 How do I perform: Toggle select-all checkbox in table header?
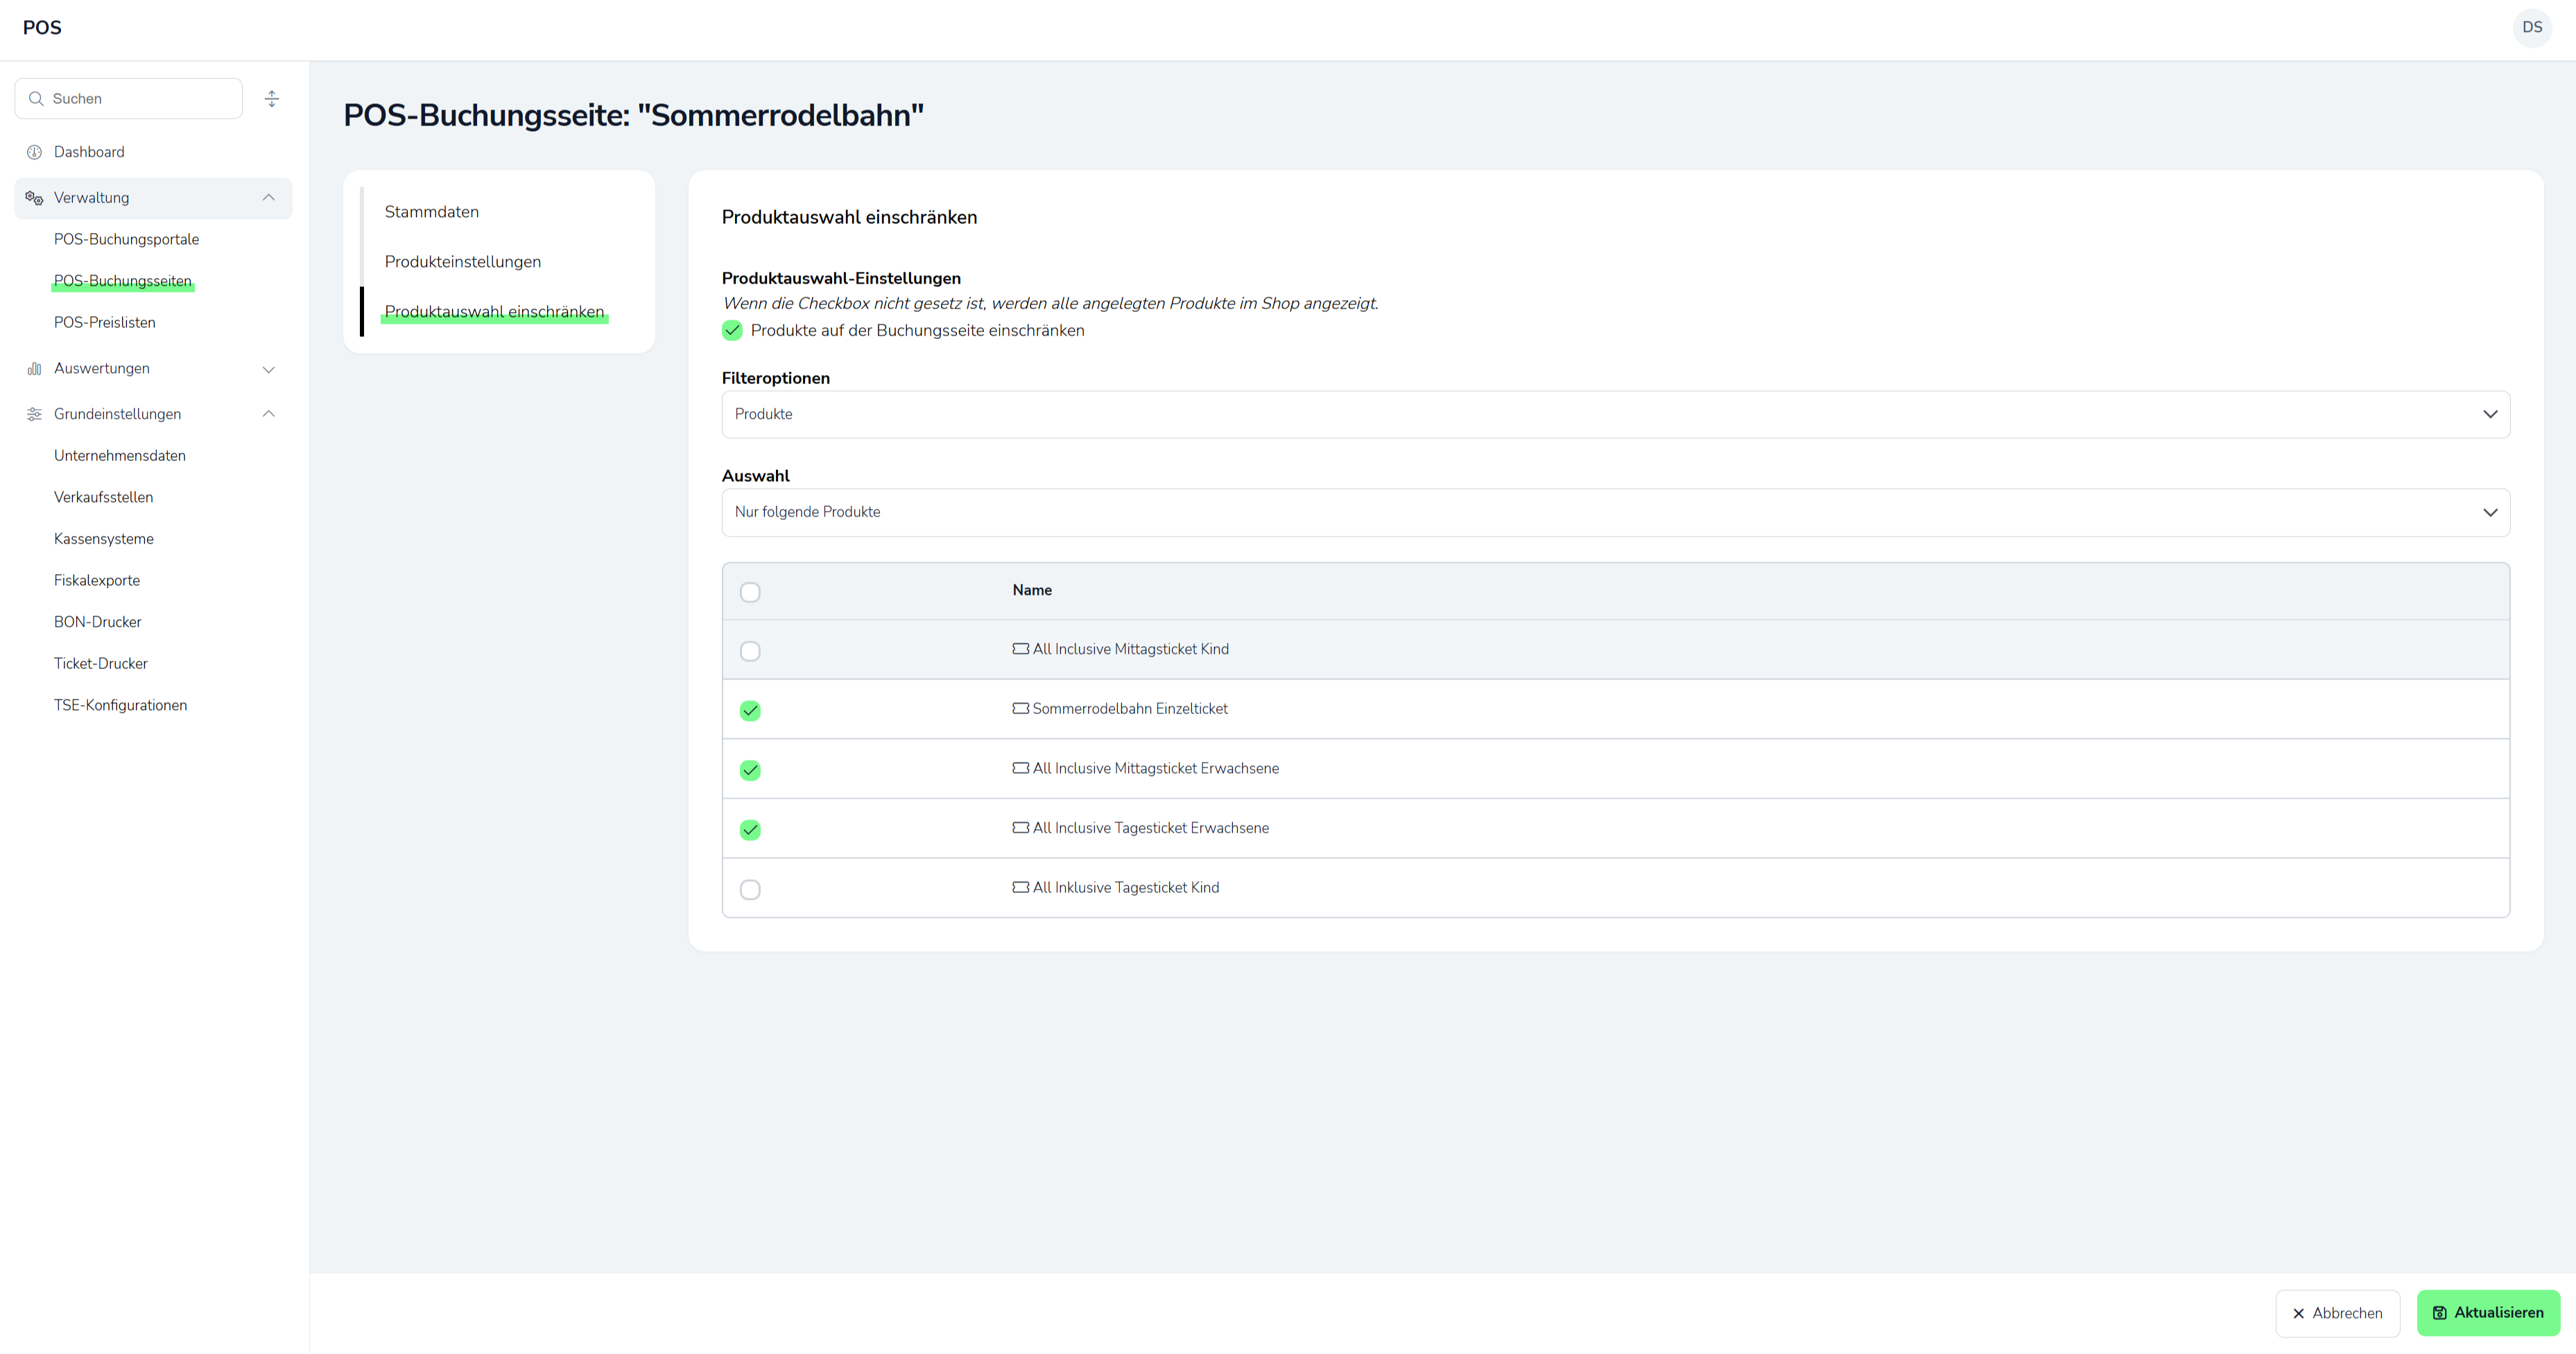(750, 592)
